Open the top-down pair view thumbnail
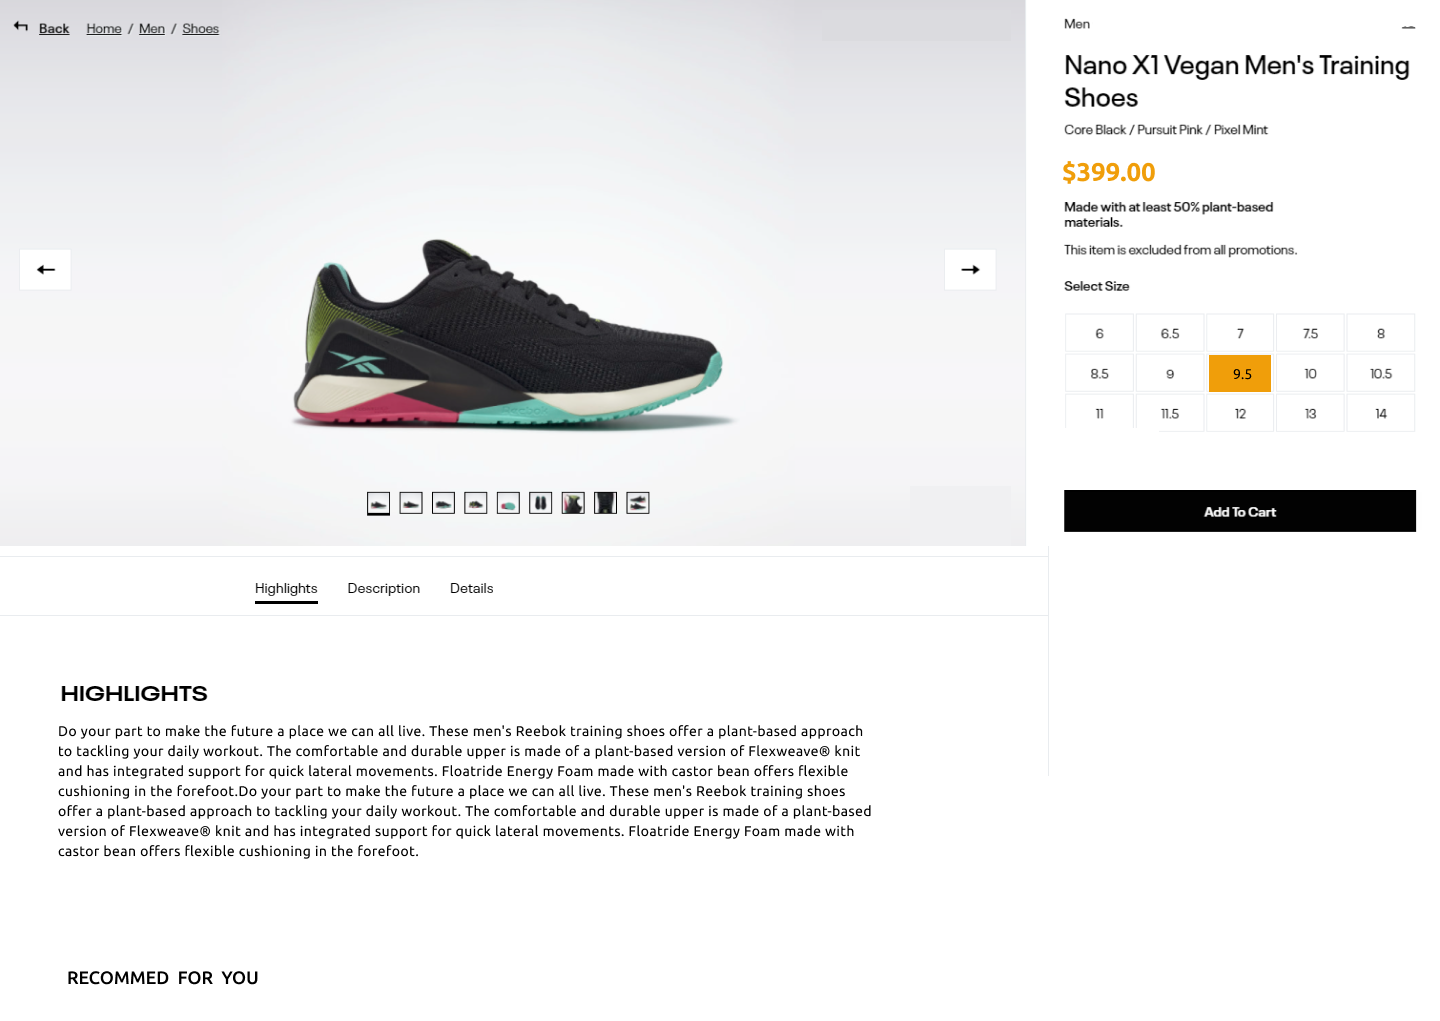1440x1021 pixels. click(x=540, y=503)
